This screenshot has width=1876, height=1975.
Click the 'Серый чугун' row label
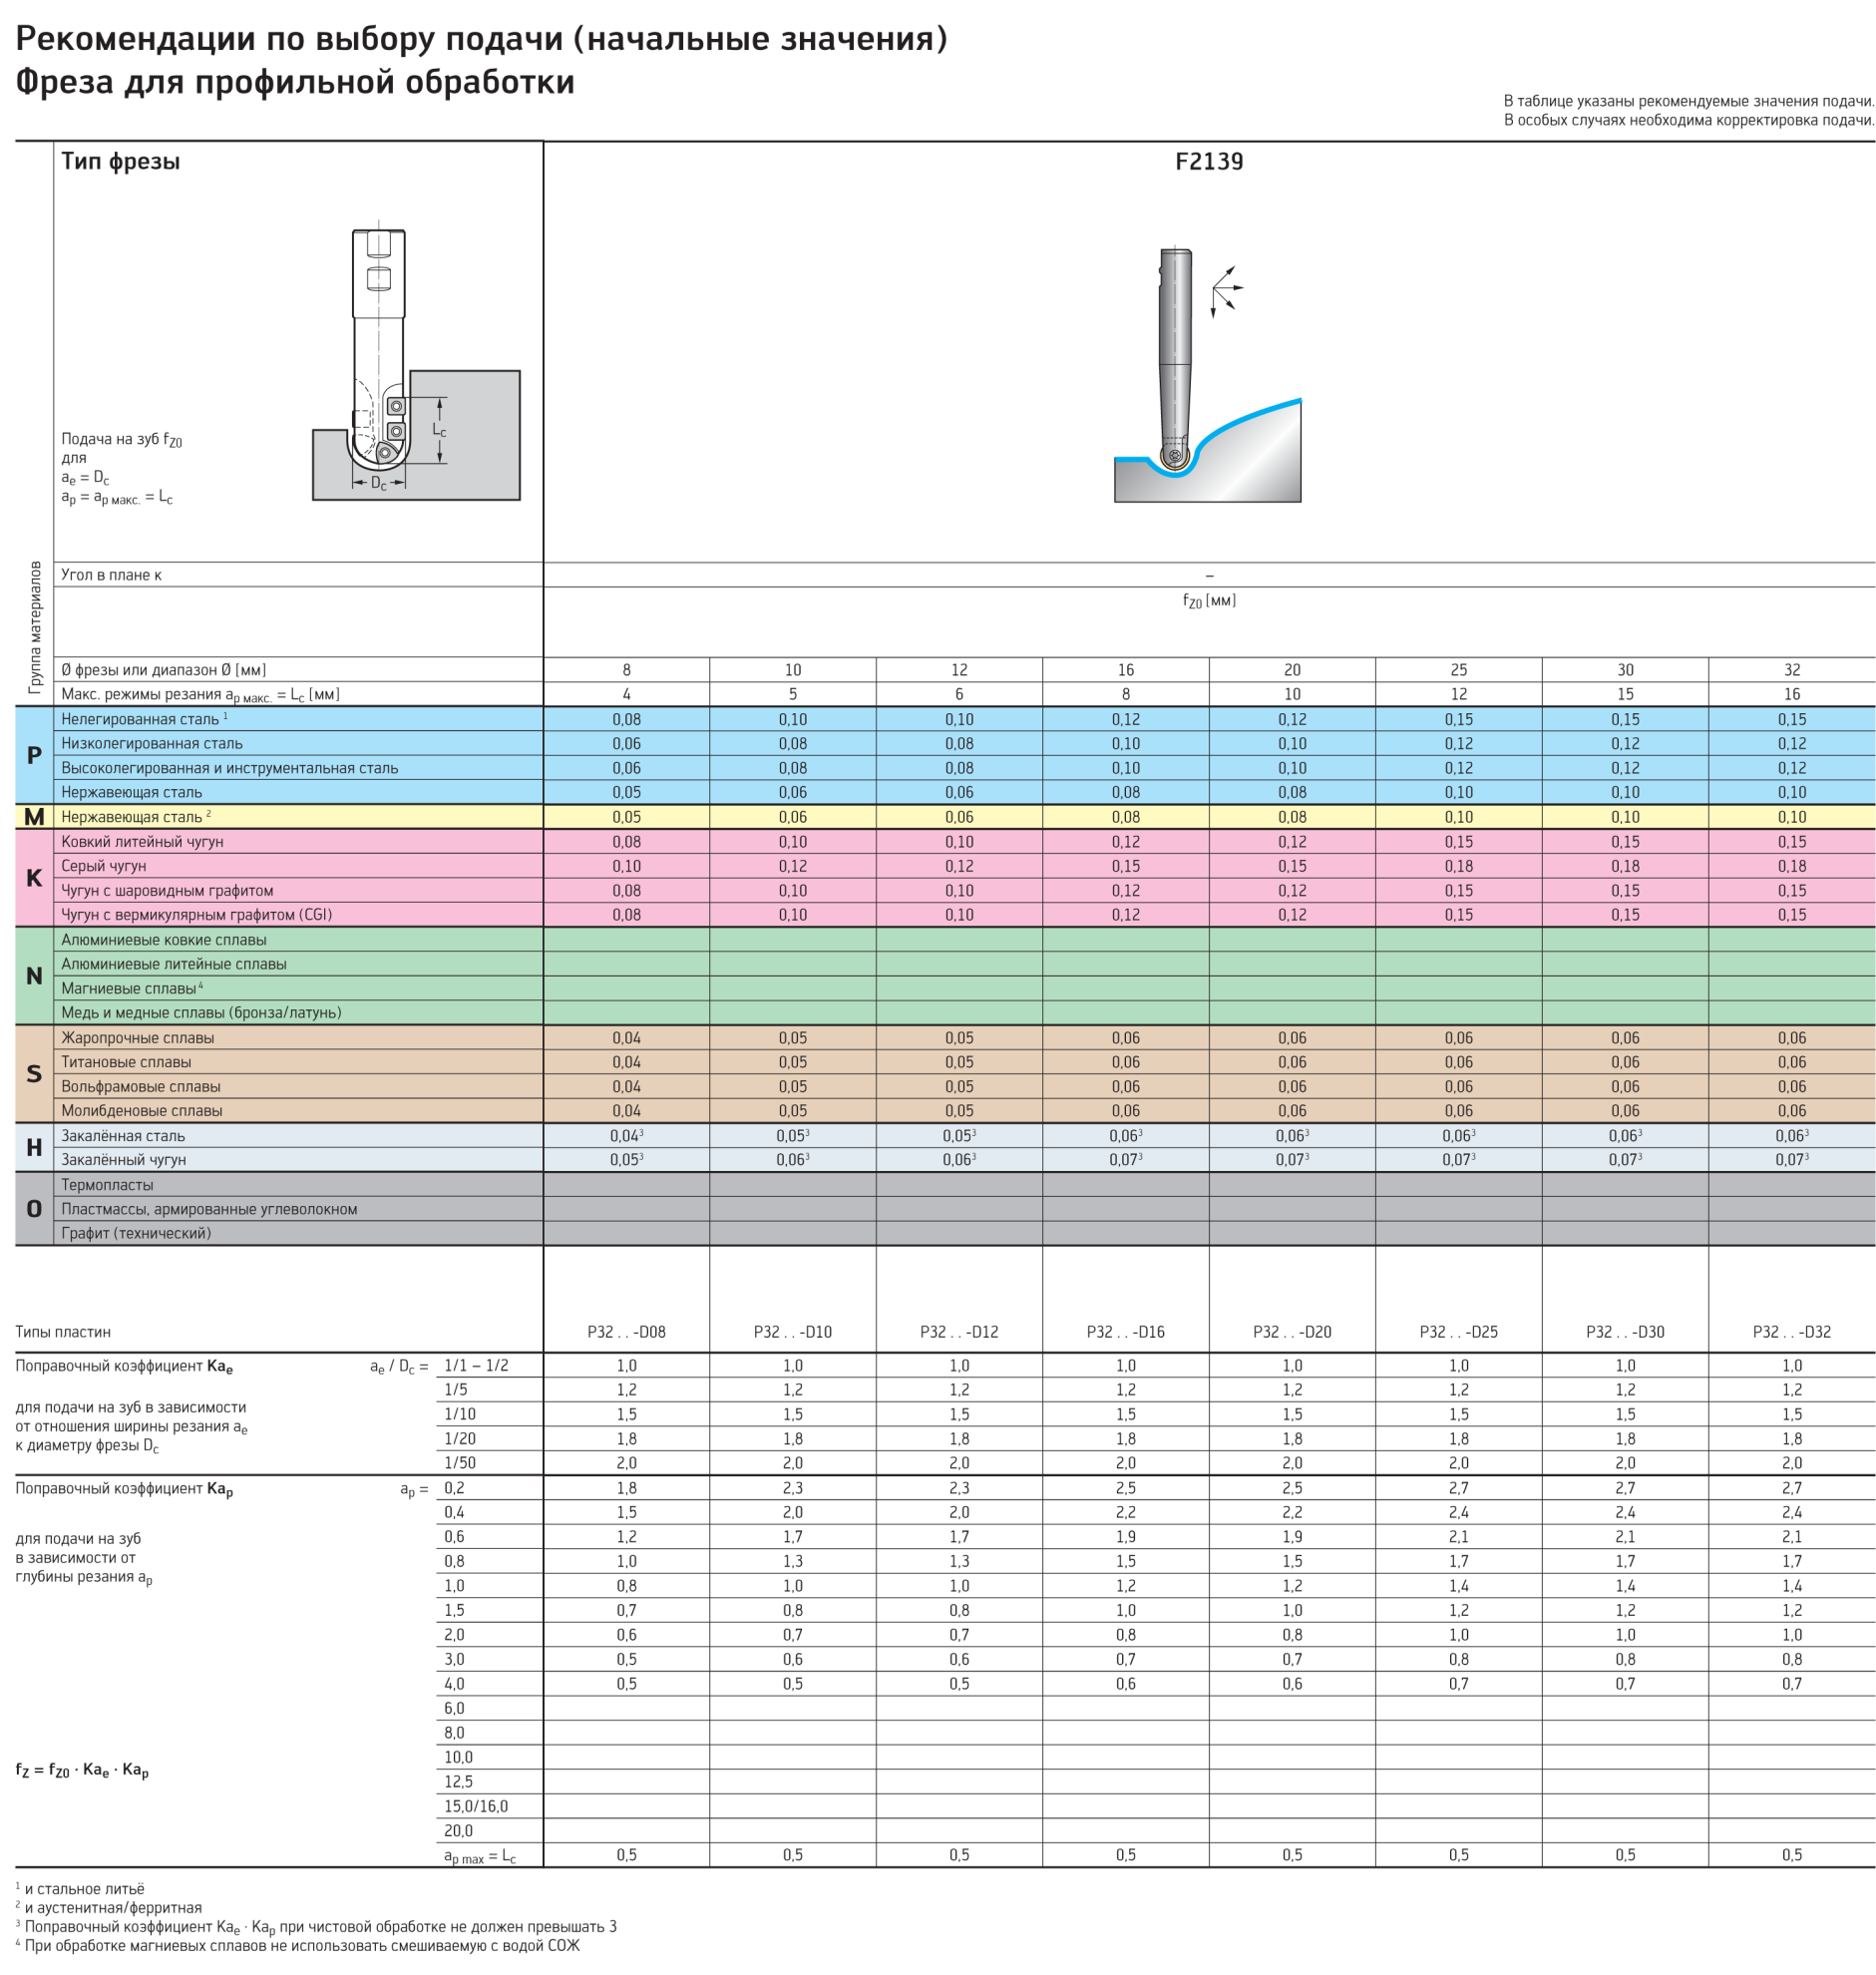[x=104, y=866]
